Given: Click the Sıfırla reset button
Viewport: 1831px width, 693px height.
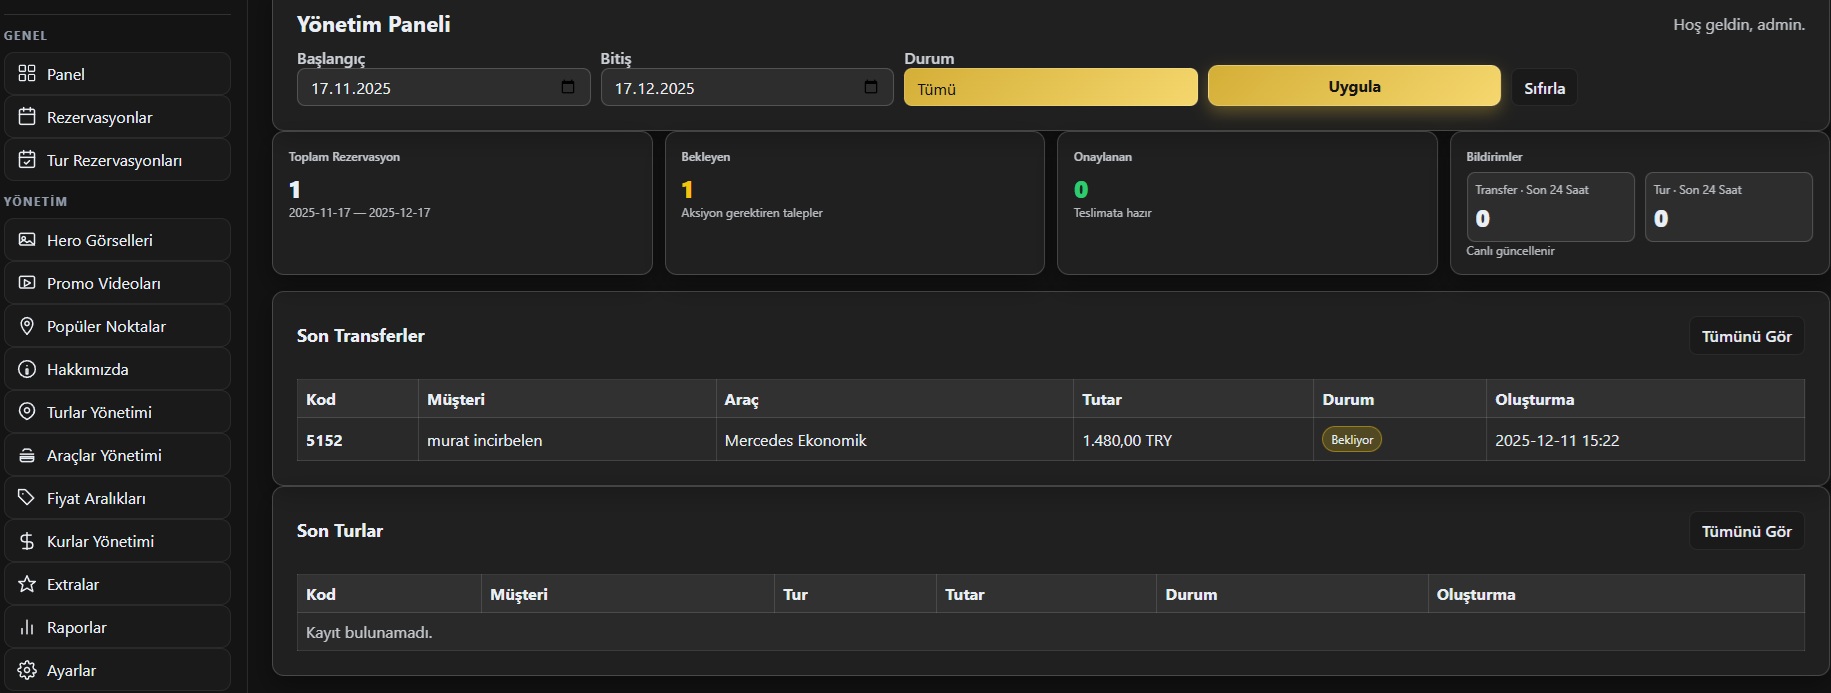Looking at the screenshot, I should coord(1544,88).
